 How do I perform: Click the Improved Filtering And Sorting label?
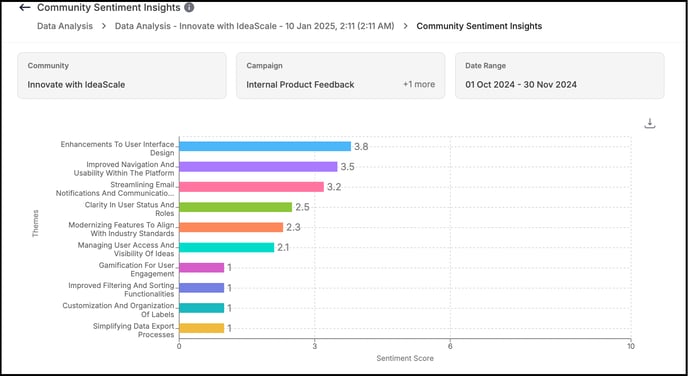121,290
